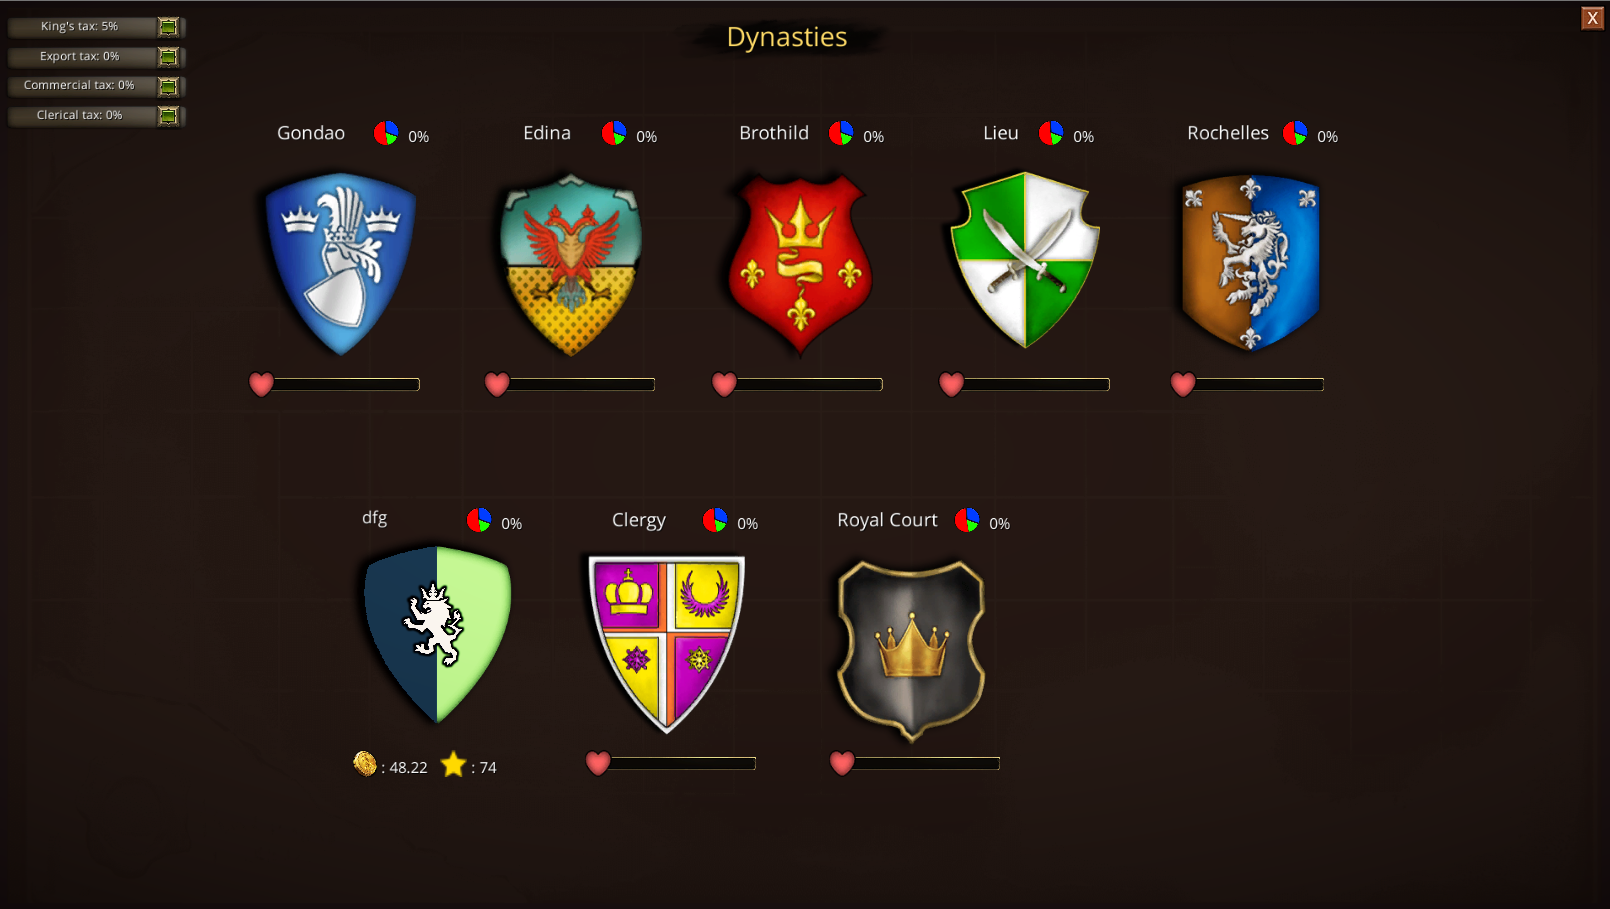Viewport: 1610px width, 909px height.
Task: Close the Dynasties screen
Action: pyautogui.click(x=1592, y=18)
